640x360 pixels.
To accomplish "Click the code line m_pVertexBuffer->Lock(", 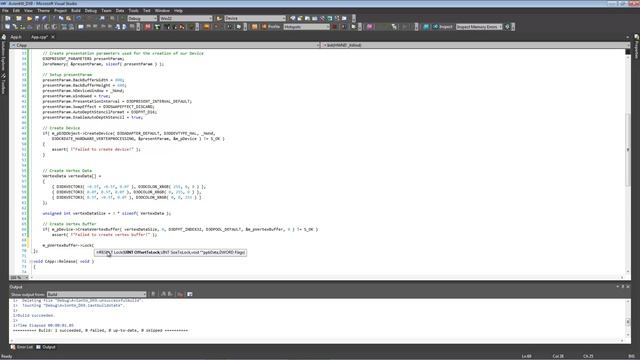I will pyautogui.click(x=68, y=245).
